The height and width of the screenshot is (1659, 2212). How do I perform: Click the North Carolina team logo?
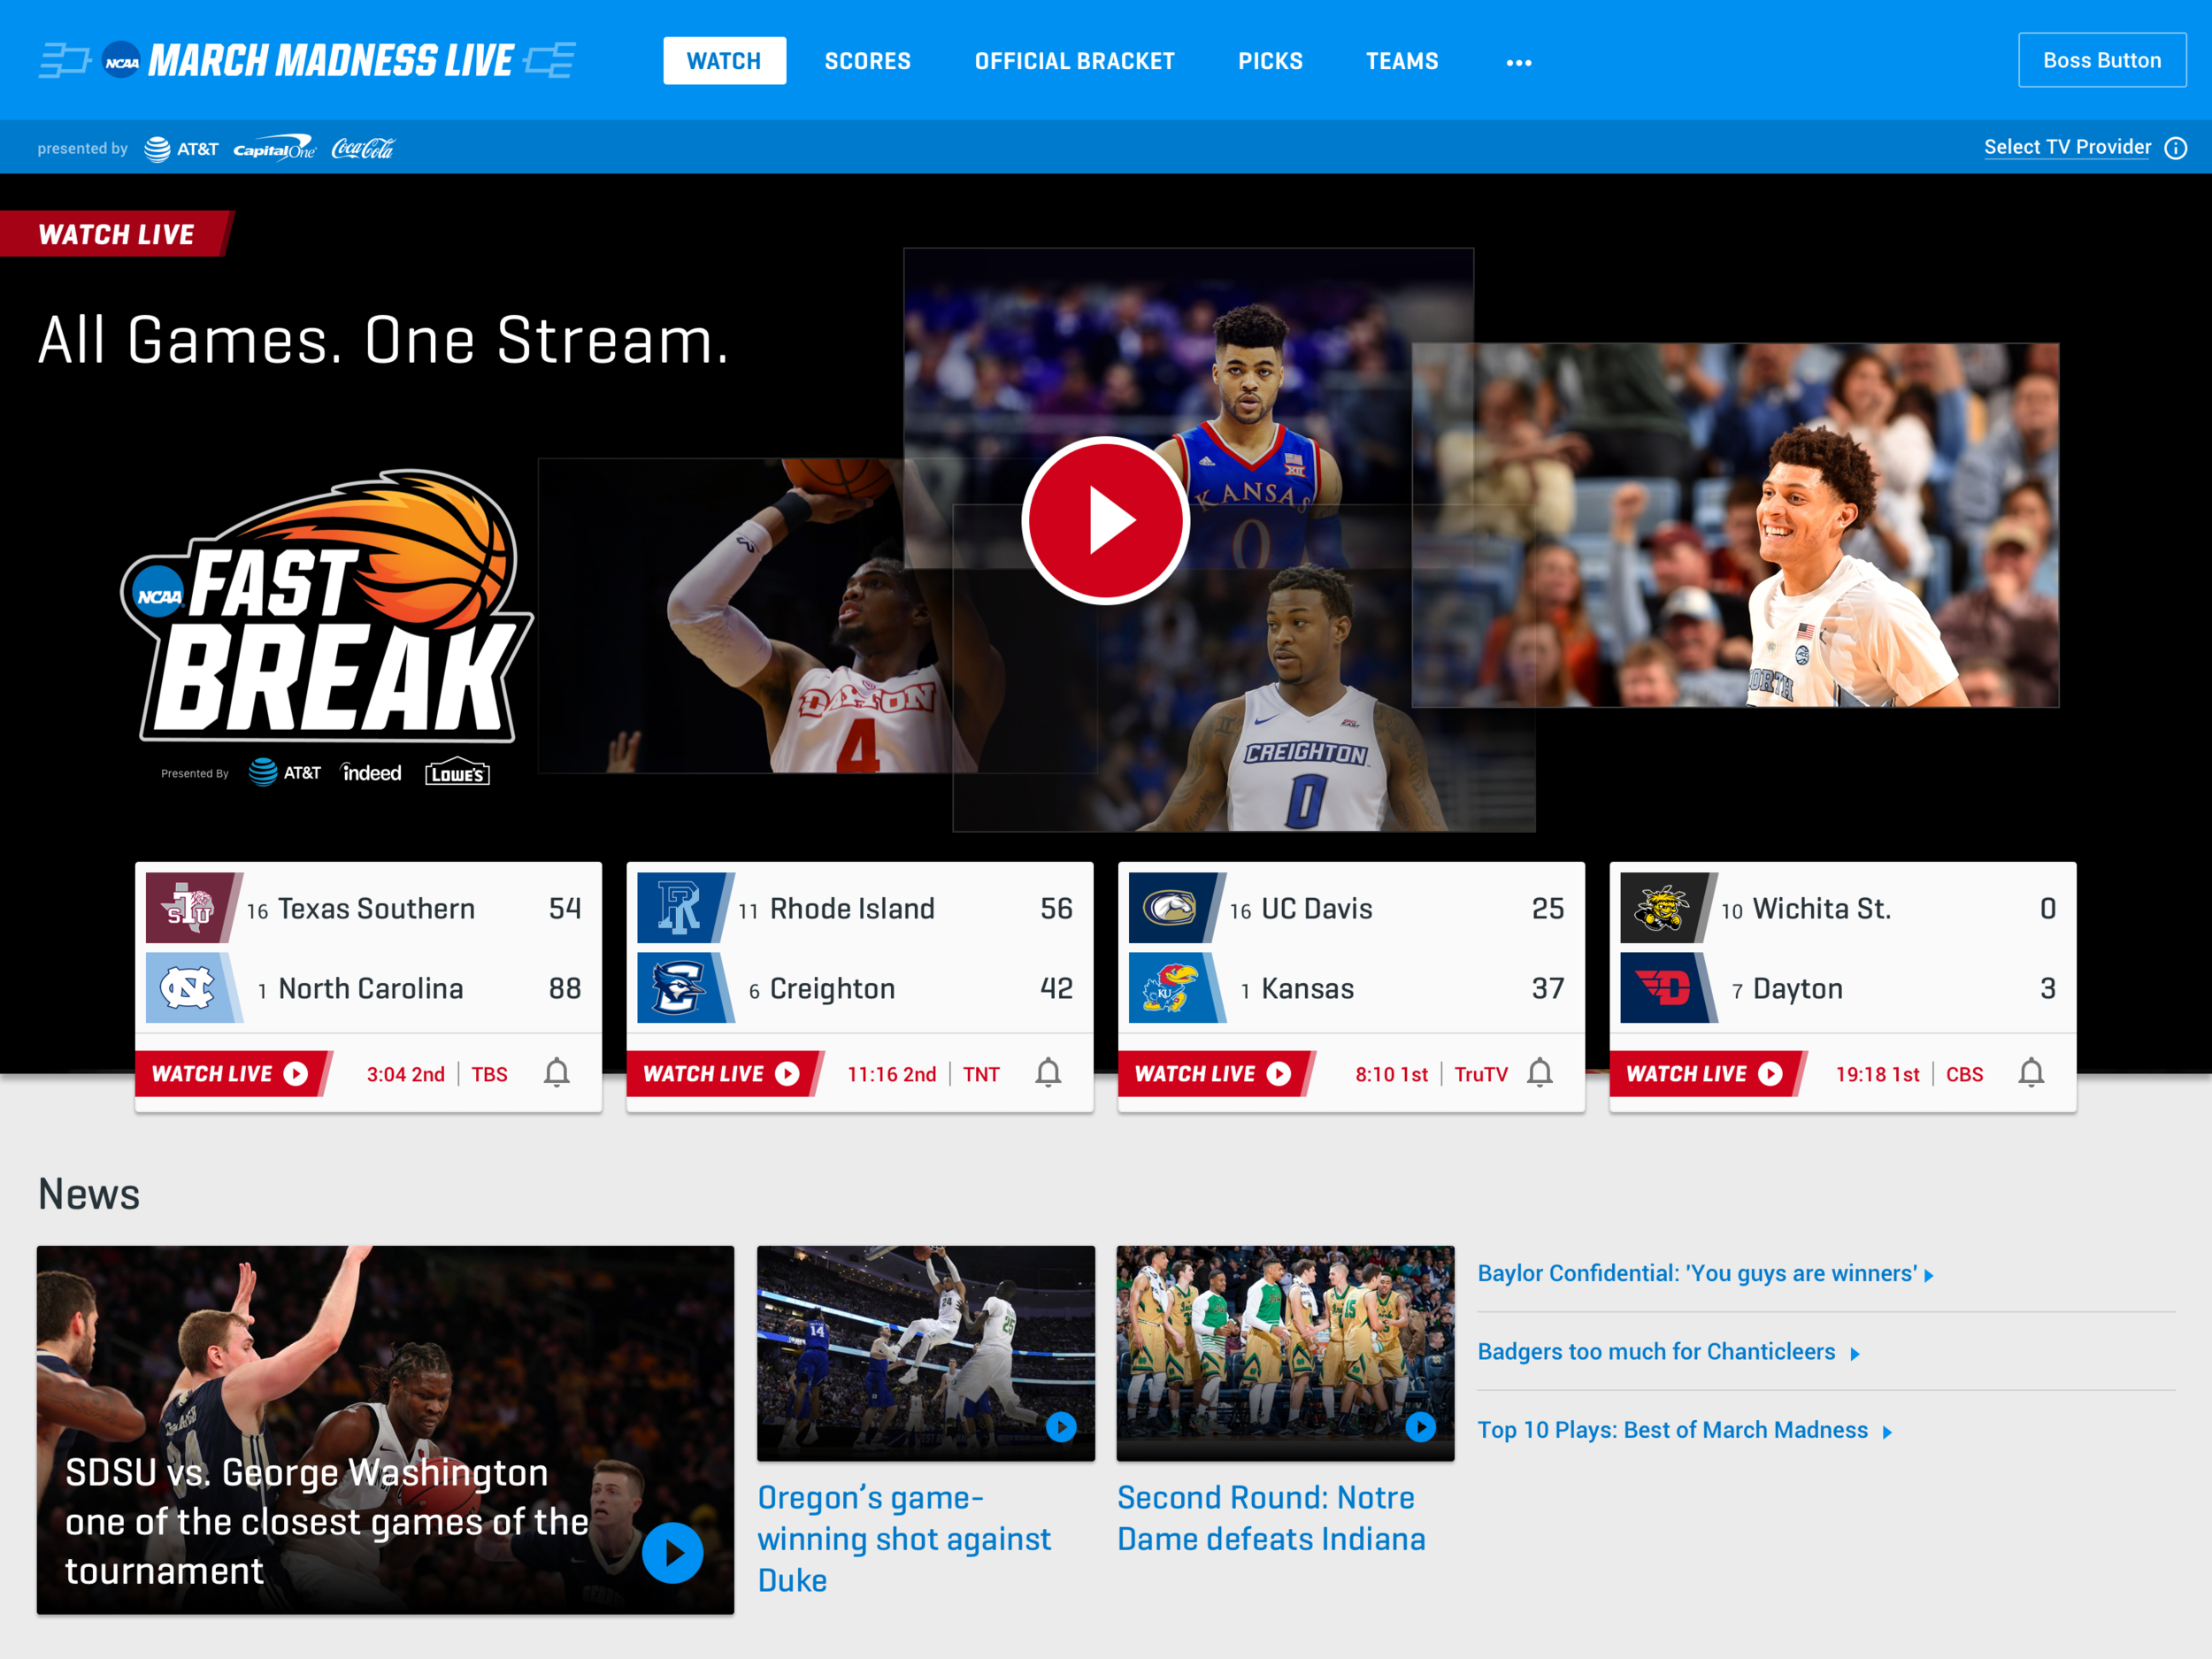pos(188,988)
